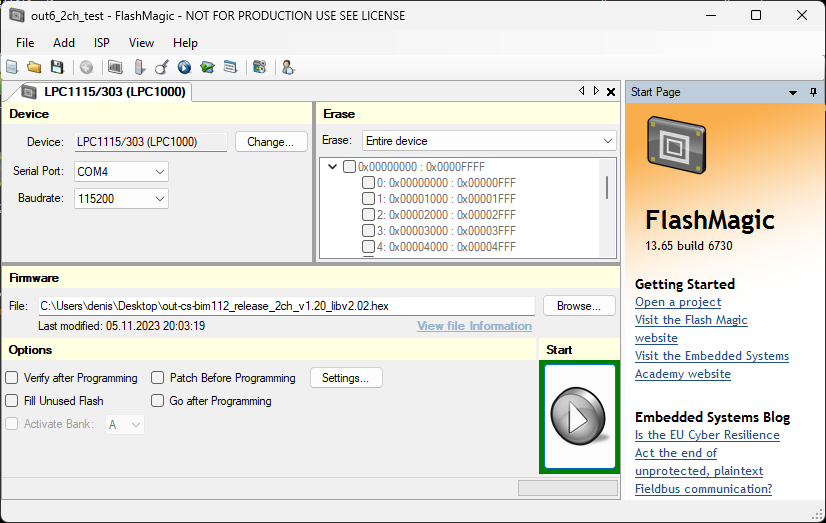Viewport: 826px width, 523px height.
Task: Follow the View file Information link
Action: click(x=474, y=326)
